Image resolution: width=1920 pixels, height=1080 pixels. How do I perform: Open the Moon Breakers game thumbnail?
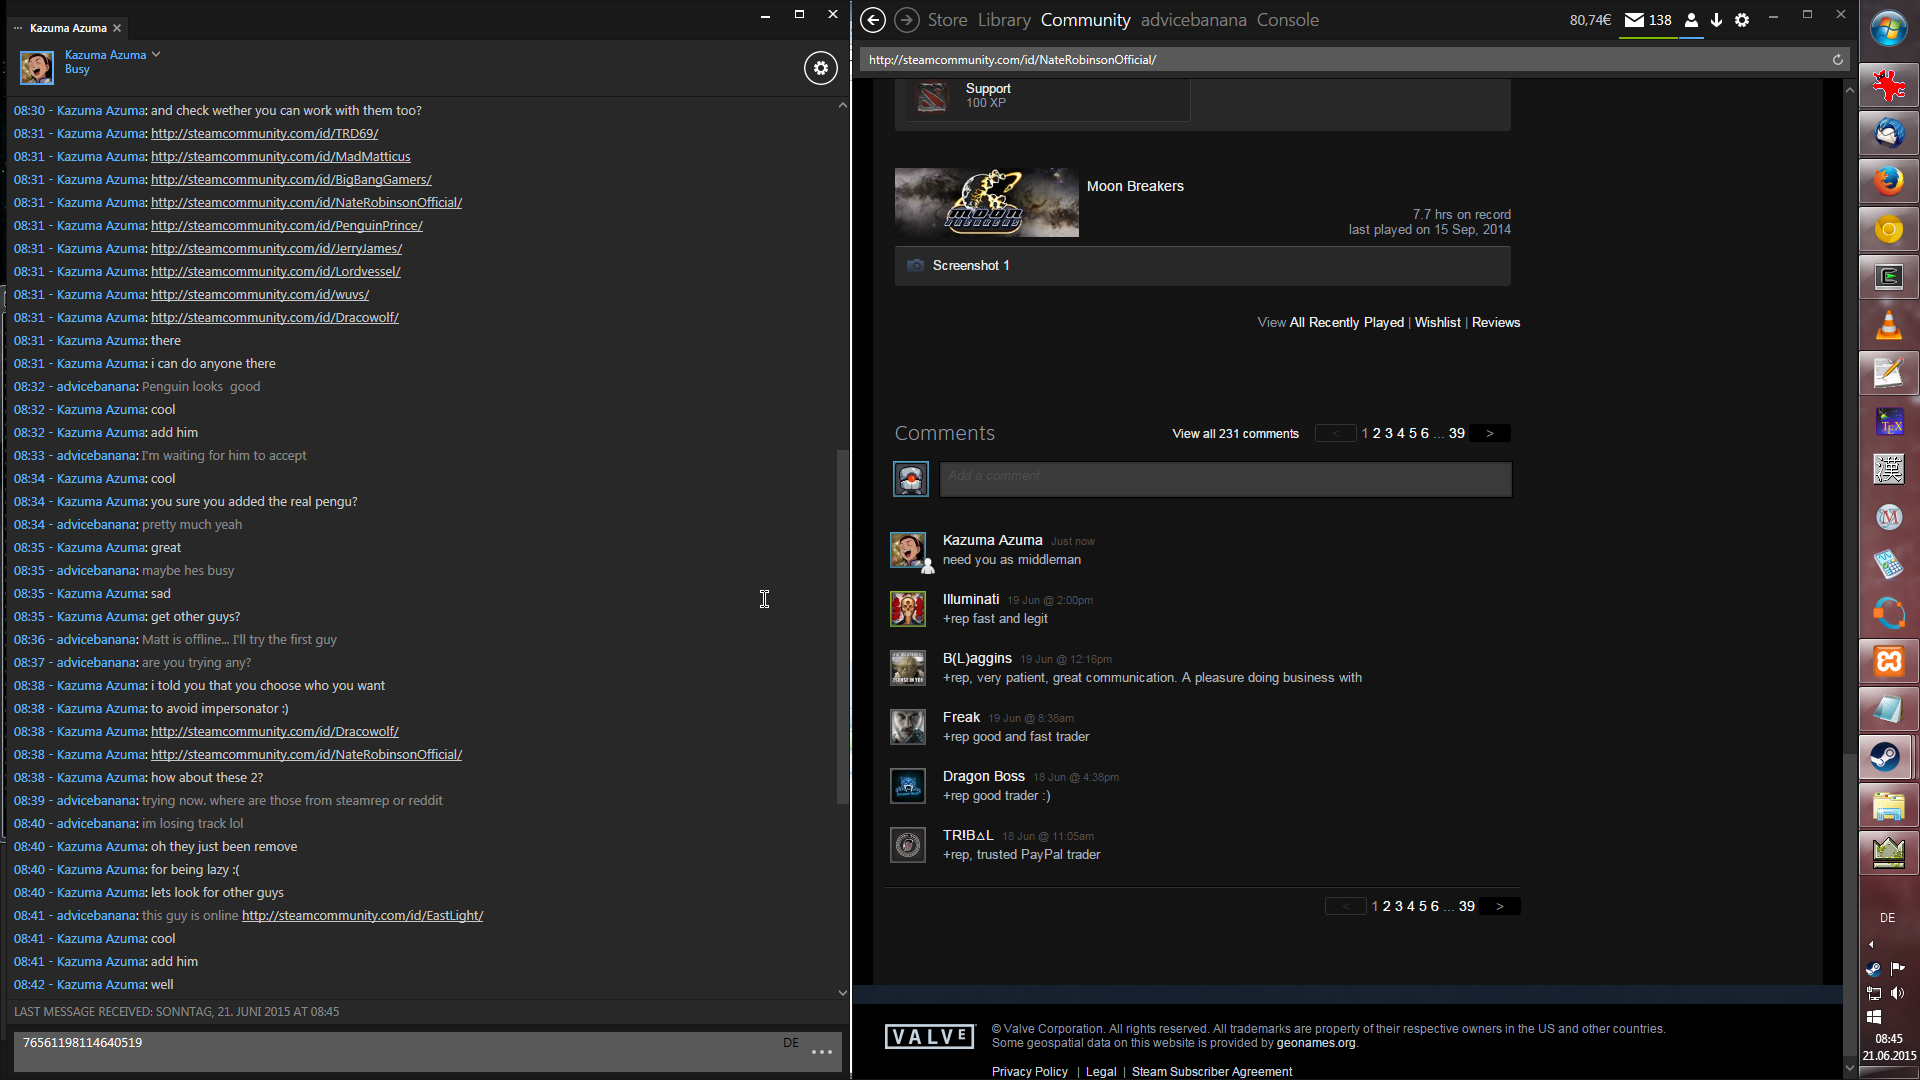pyautogui.click(x=986, y=203)
